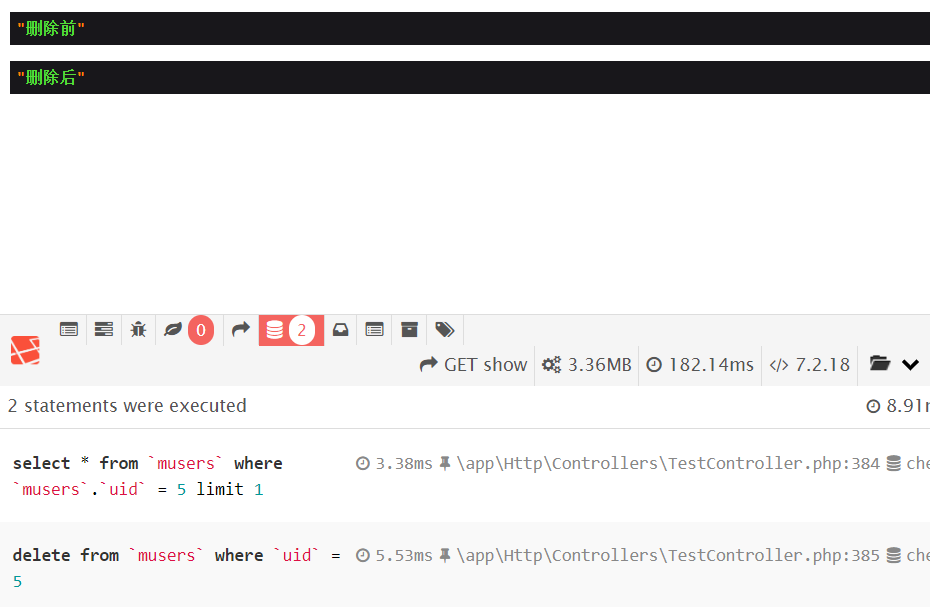The width and height of the screenshot is (930, 607).
Task: Select the delete from musers query row
Action: 465,565
